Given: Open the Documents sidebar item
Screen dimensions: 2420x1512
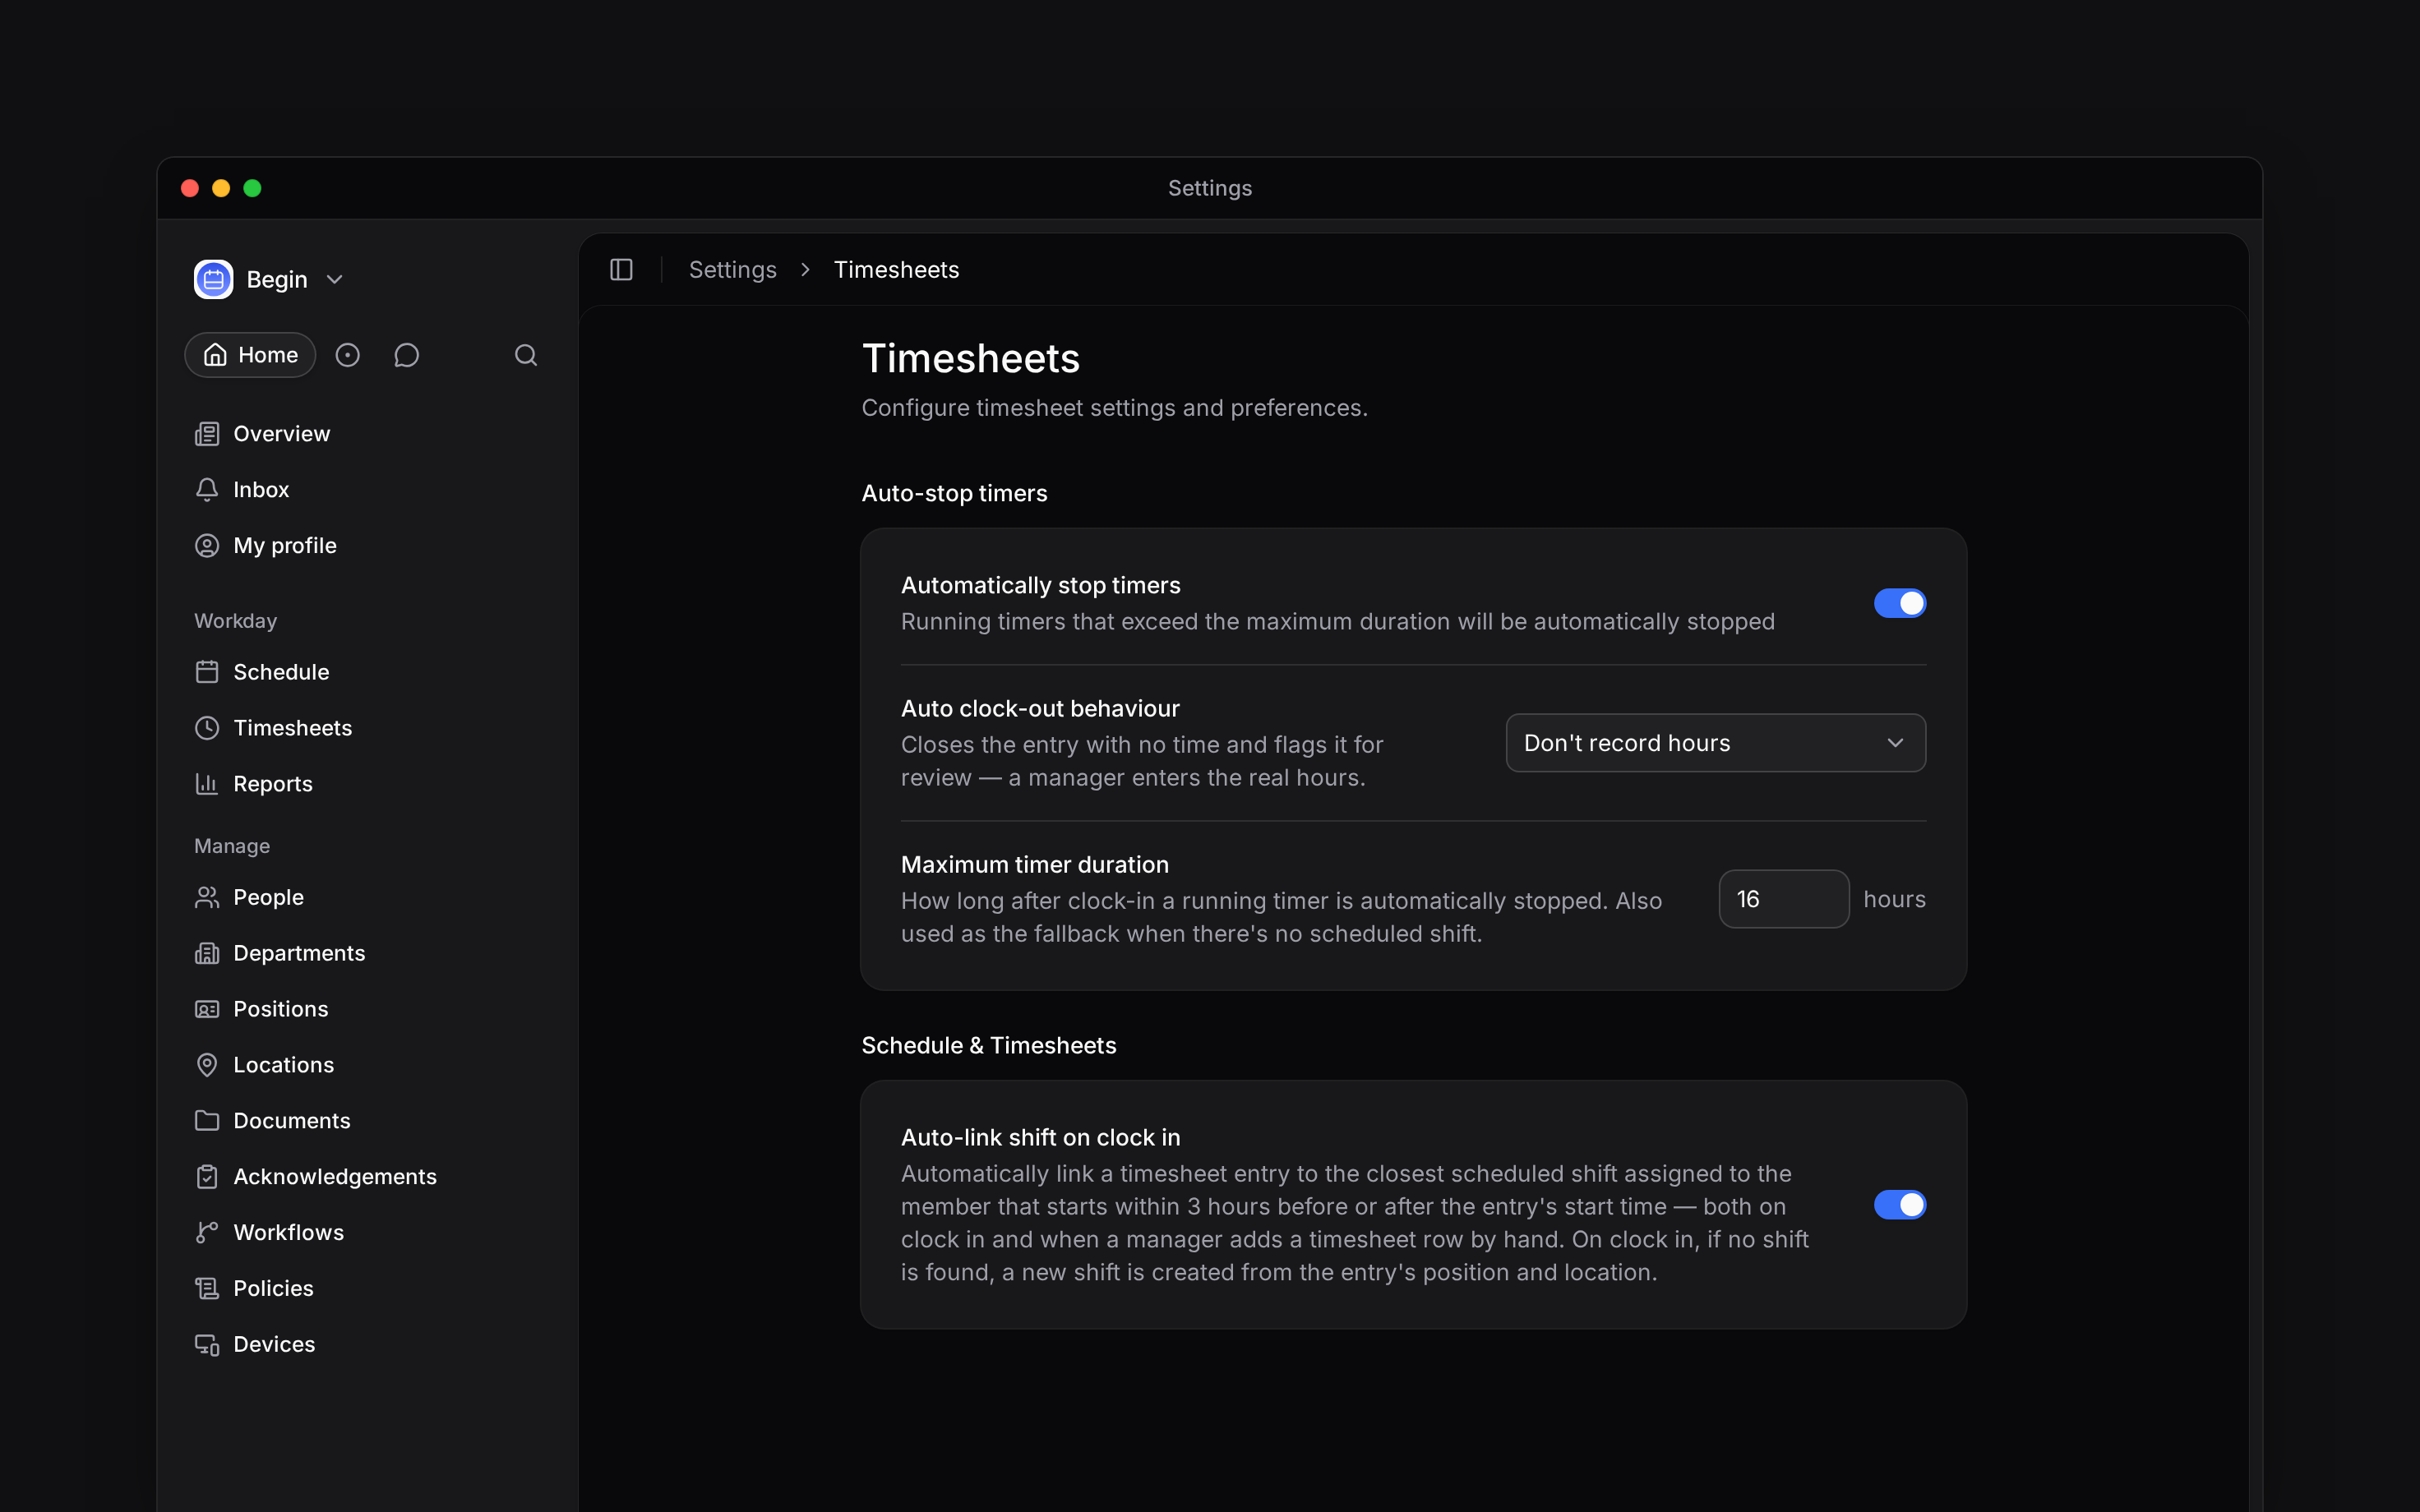Looking at the screenshot, I should point(367,1121).
